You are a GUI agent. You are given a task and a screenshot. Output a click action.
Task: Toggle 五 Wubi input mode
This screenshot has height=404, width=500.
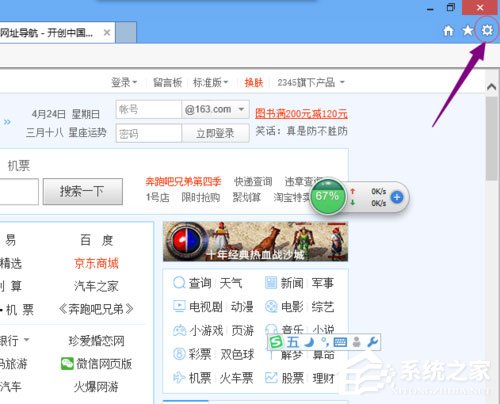pos(293,342)
